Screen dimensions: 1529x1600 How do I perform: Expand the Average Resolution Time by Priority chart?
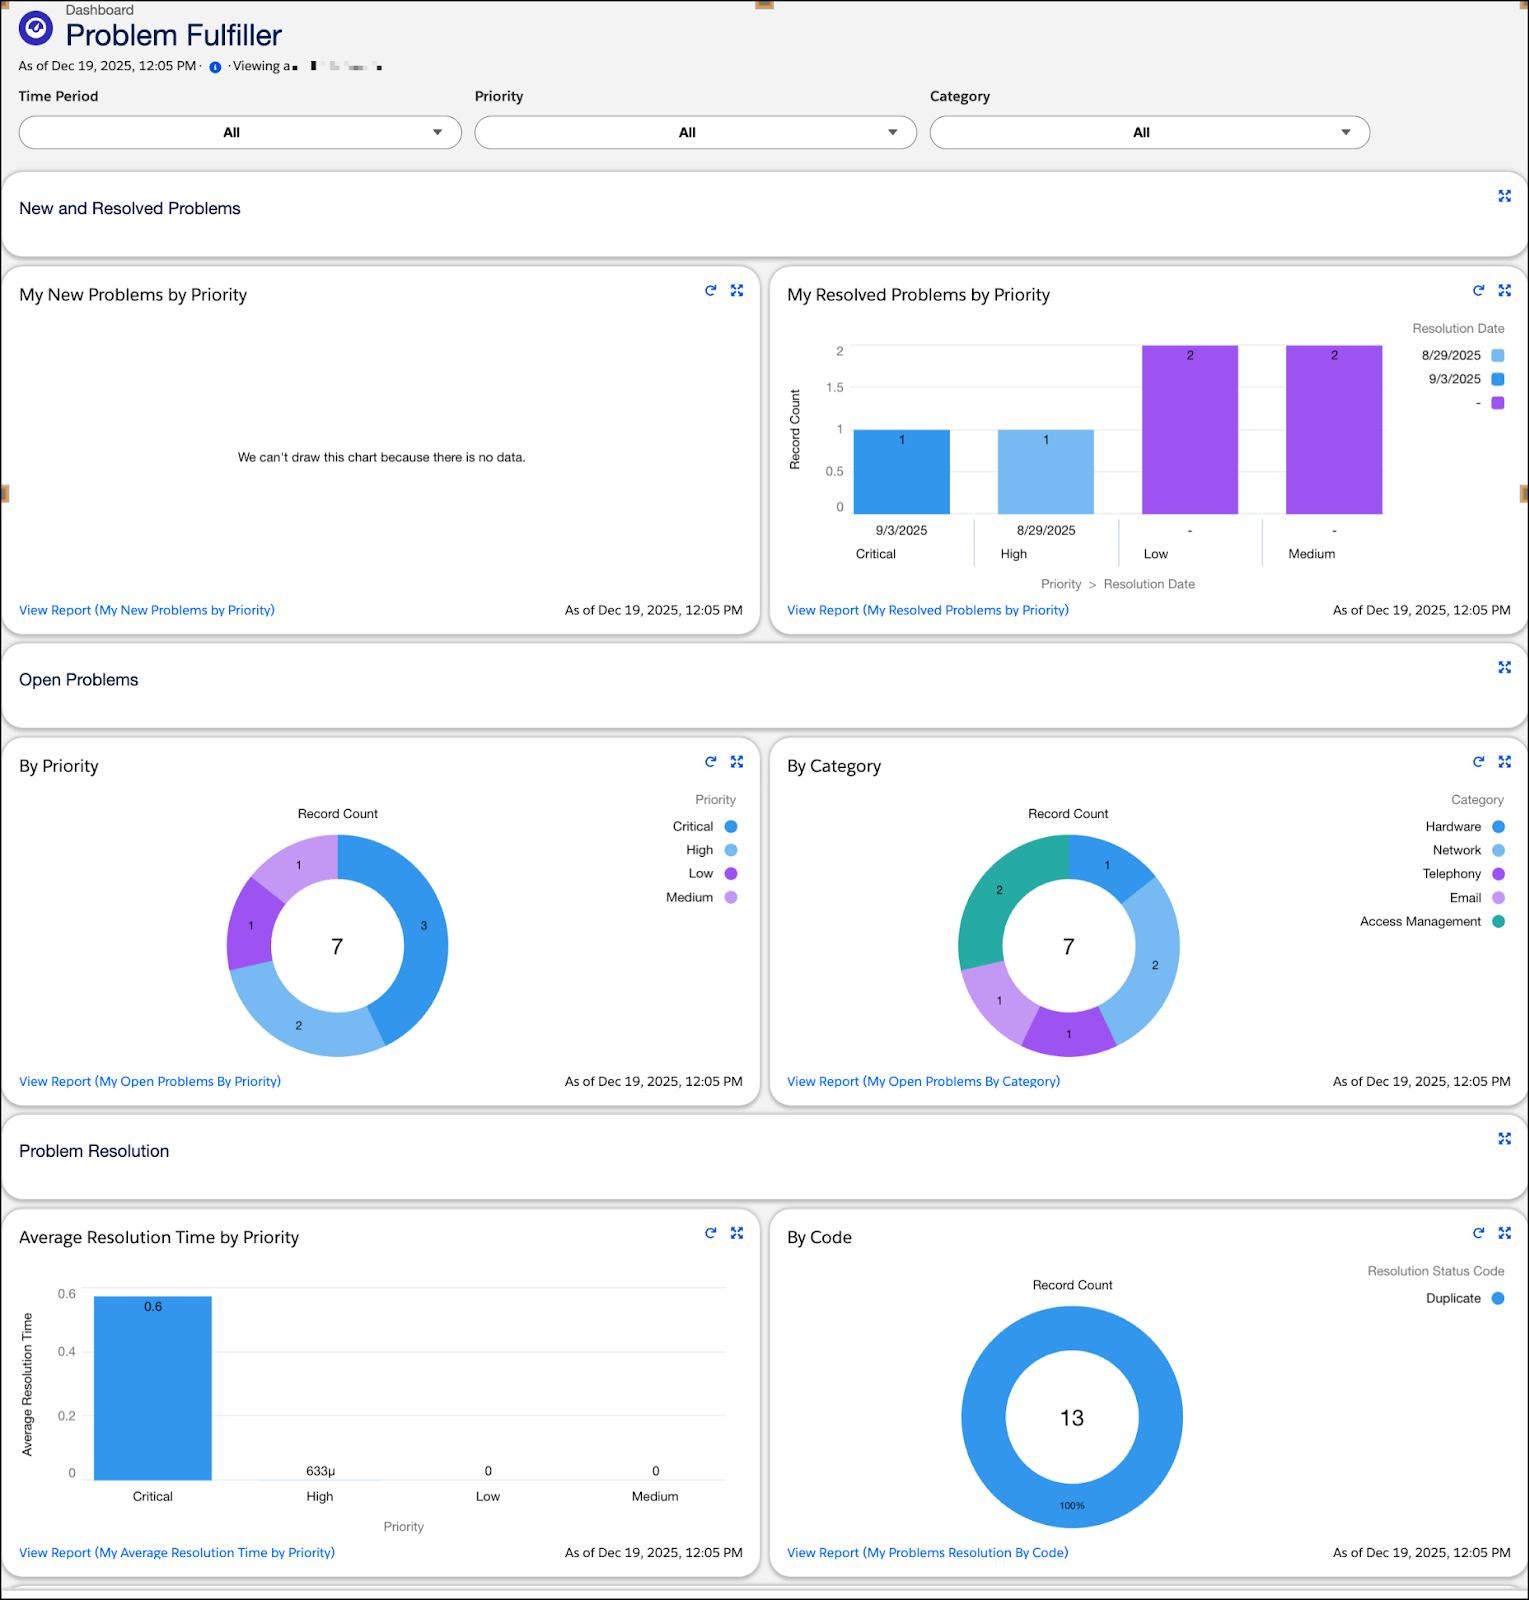pyautogui.click(x=737, y=1232)
